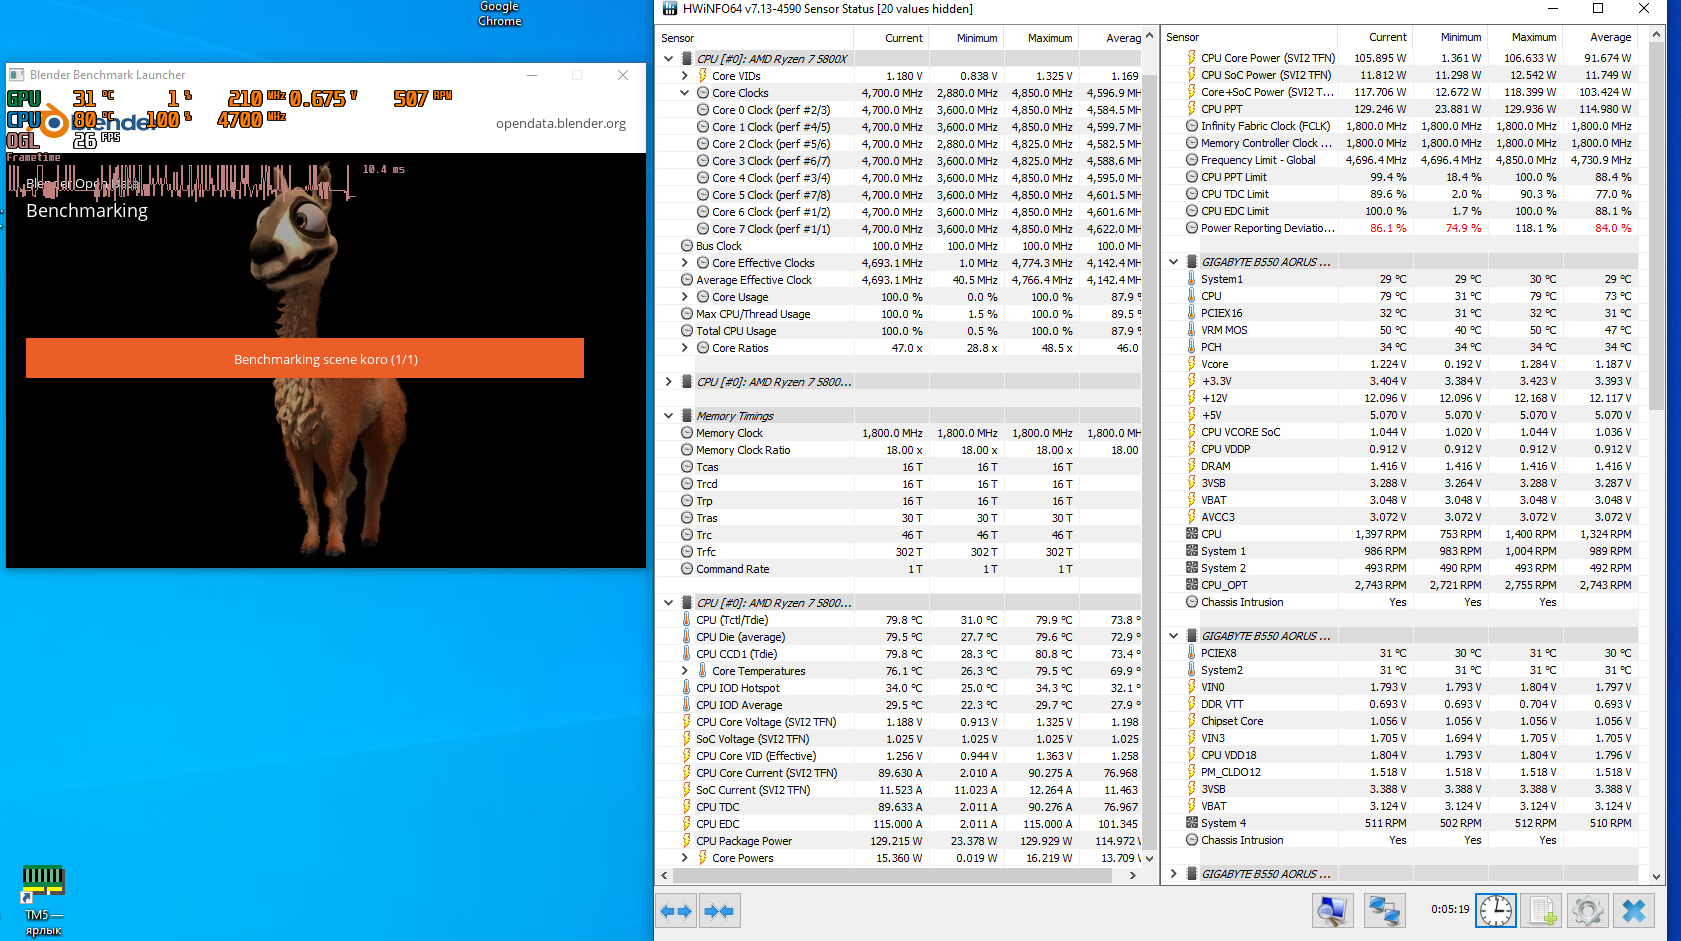Open the opendata.blender.org link
This screenshot has height=941, width=1681.
(x=561, y=124)
